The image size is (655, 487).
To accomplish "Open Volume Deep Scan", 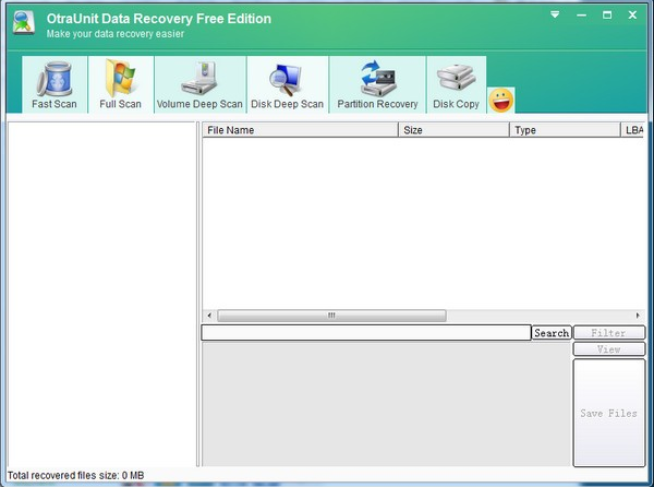I will pos(200,85).
